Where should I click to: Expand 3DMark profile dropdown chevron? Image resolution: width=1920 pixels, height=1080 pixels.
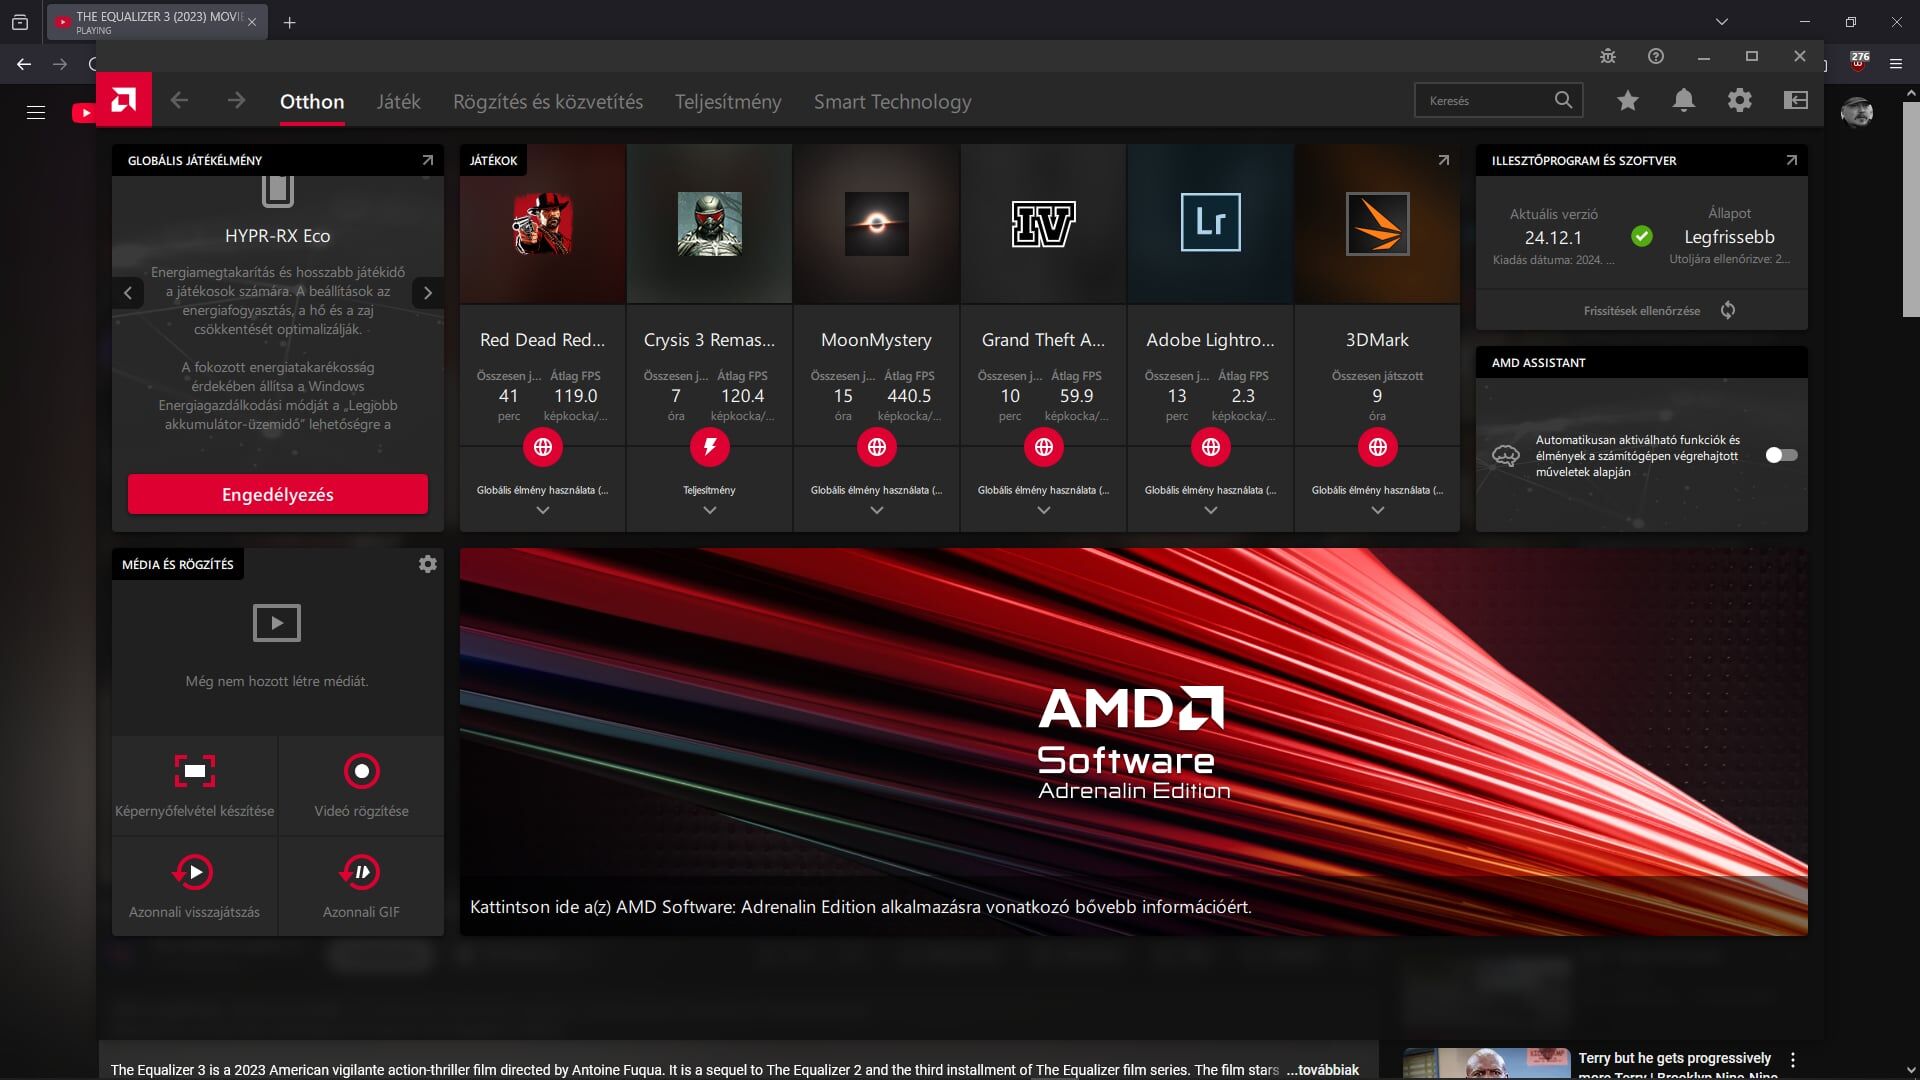coord(1378,510)
